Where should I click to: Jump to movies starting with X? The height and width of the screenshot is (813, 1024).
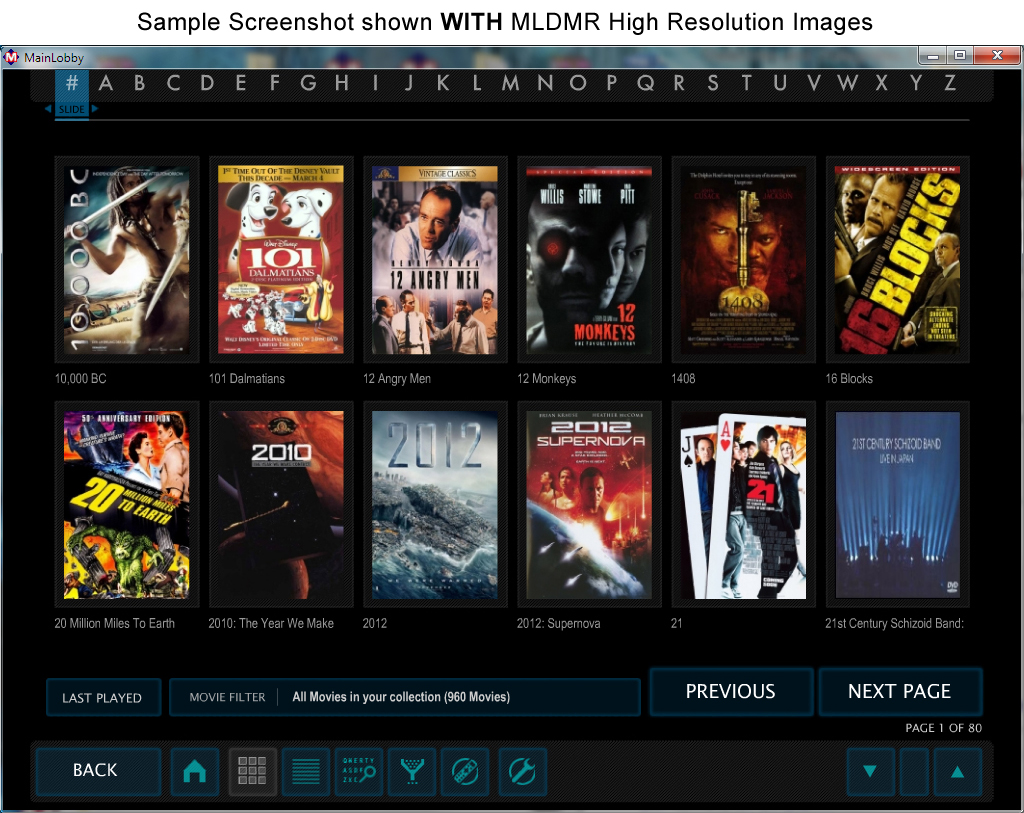882,84
